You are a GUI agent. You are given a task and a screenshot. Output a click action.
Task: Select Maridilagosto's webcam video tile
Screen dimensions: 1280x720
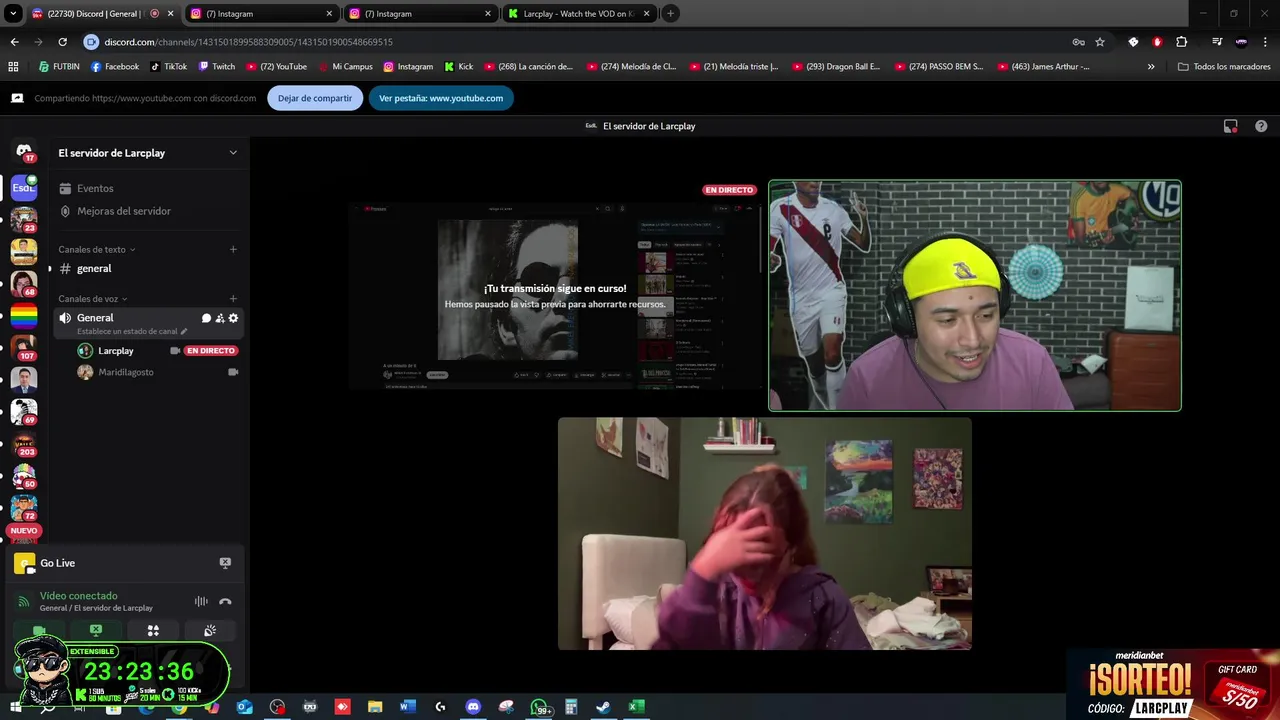(x=765, y=533)
